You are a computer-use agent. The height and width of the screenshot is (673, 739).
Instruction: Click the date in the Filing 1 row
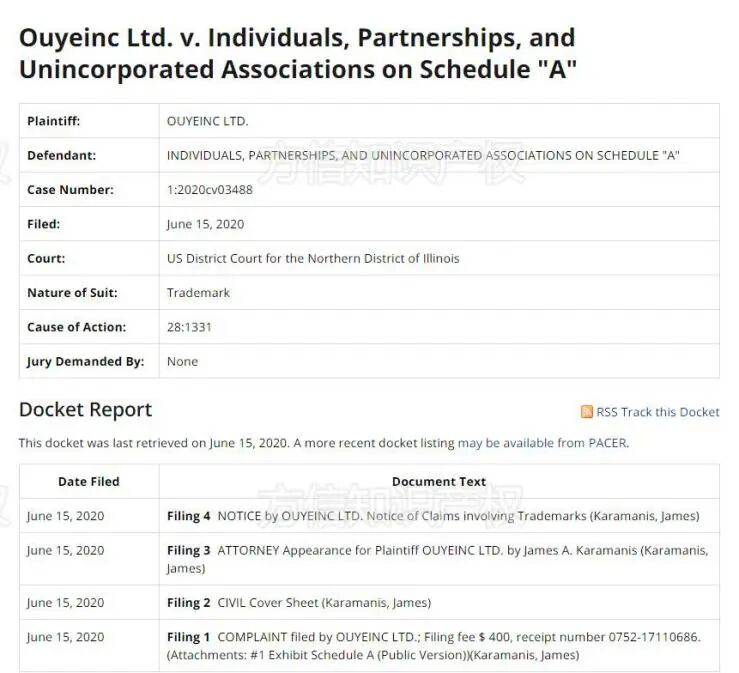pyautogui.click(x=66, y=637)
